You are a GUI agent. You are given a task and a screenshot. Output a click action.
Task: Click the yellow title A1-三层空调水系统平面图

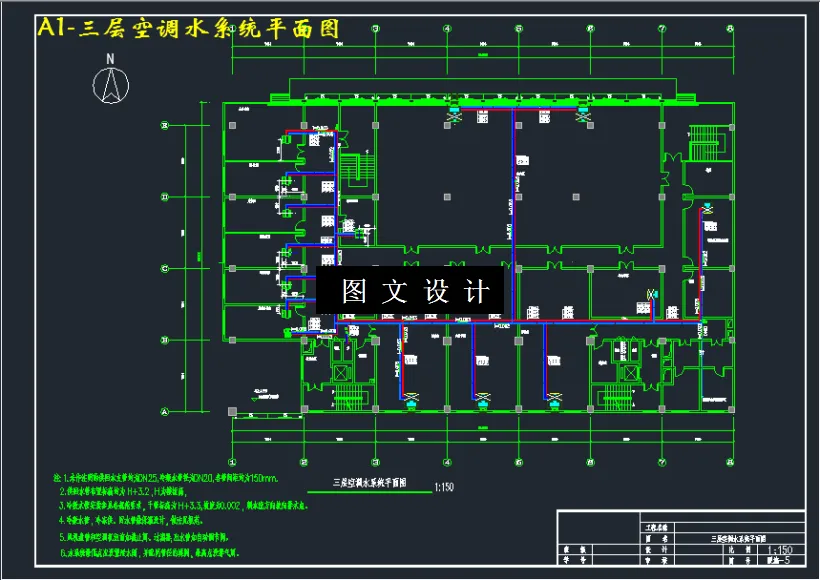(188, 28)
